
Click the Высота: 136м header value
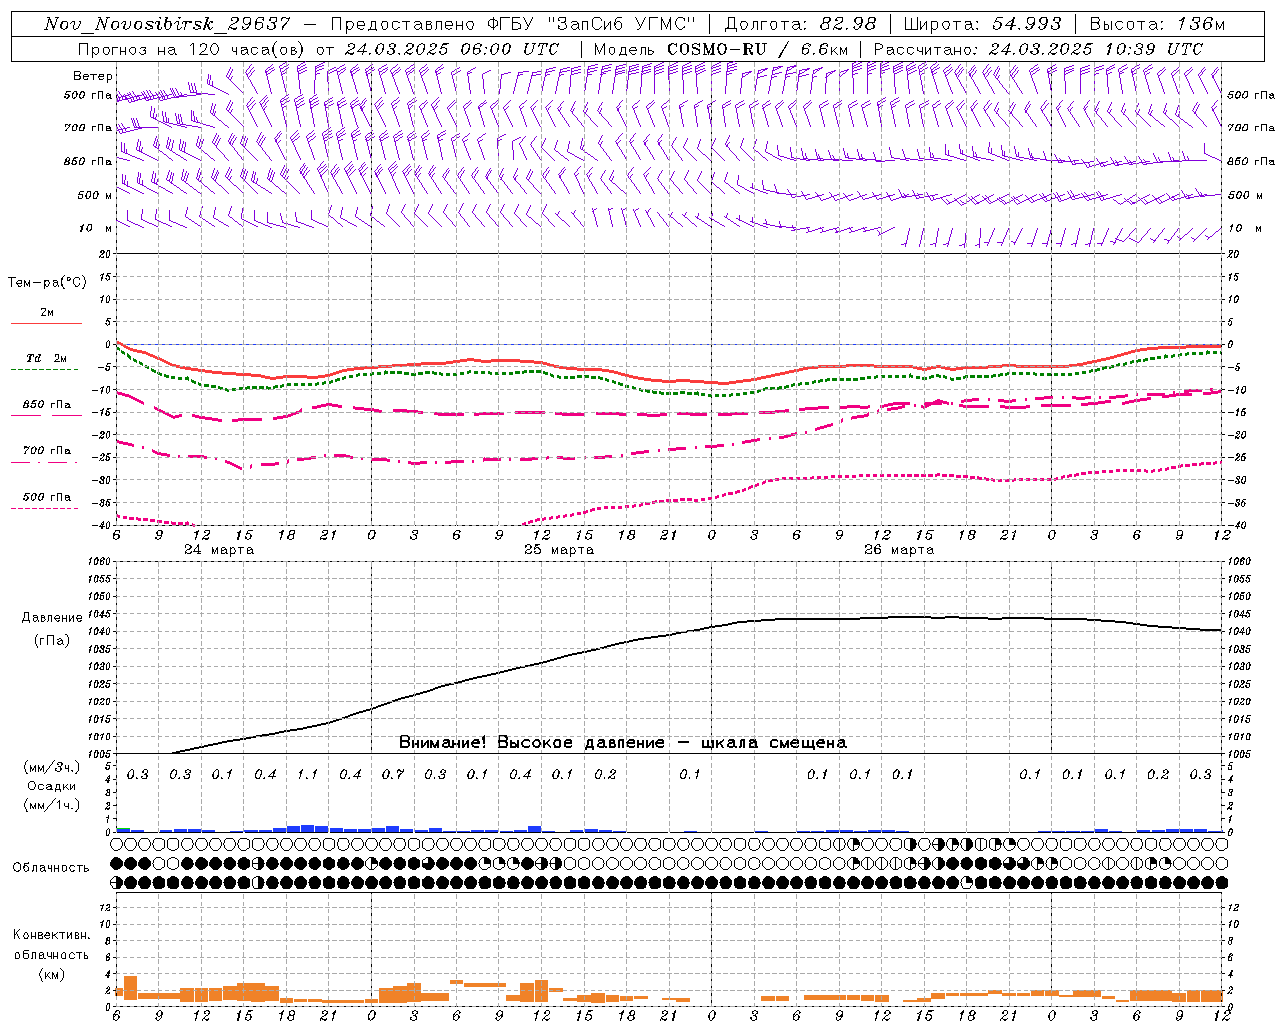[1157, 24]
